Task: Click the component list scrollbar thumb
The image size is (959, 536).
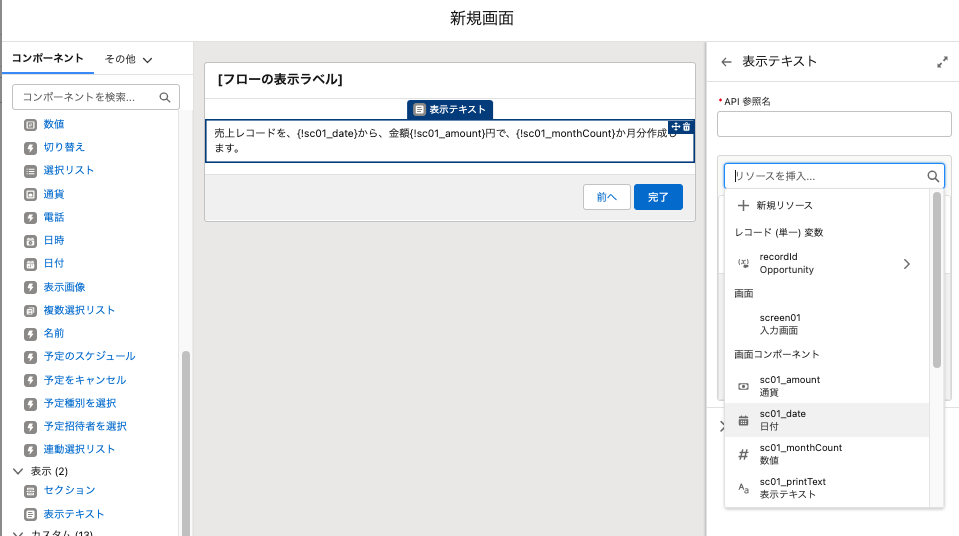Action: pos(186,443)
